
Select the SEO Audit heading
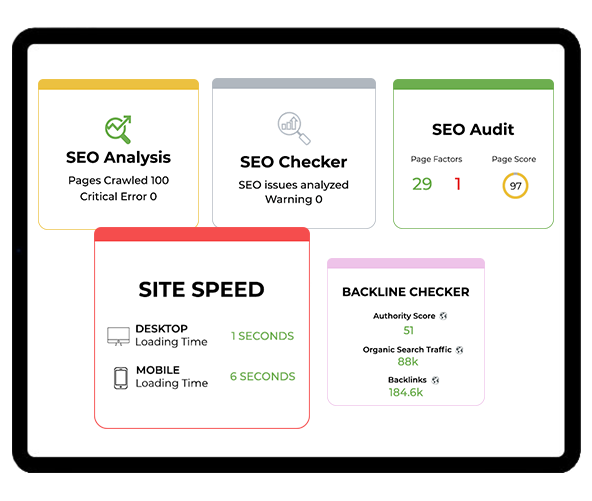[473, 129]
